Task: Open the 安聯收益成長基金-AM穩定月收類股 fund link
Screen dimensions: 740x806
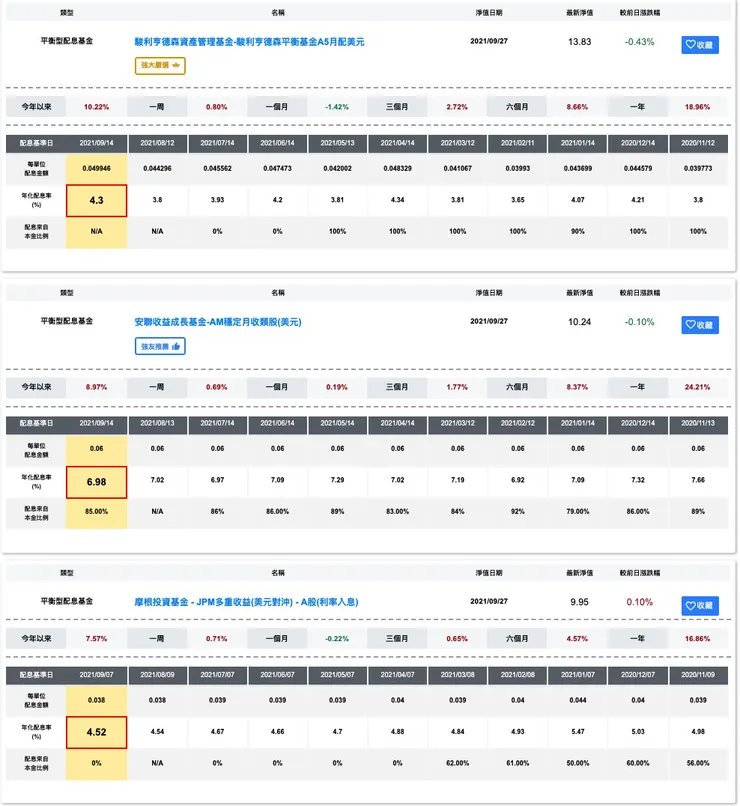Action: click(x=218, y=322)
